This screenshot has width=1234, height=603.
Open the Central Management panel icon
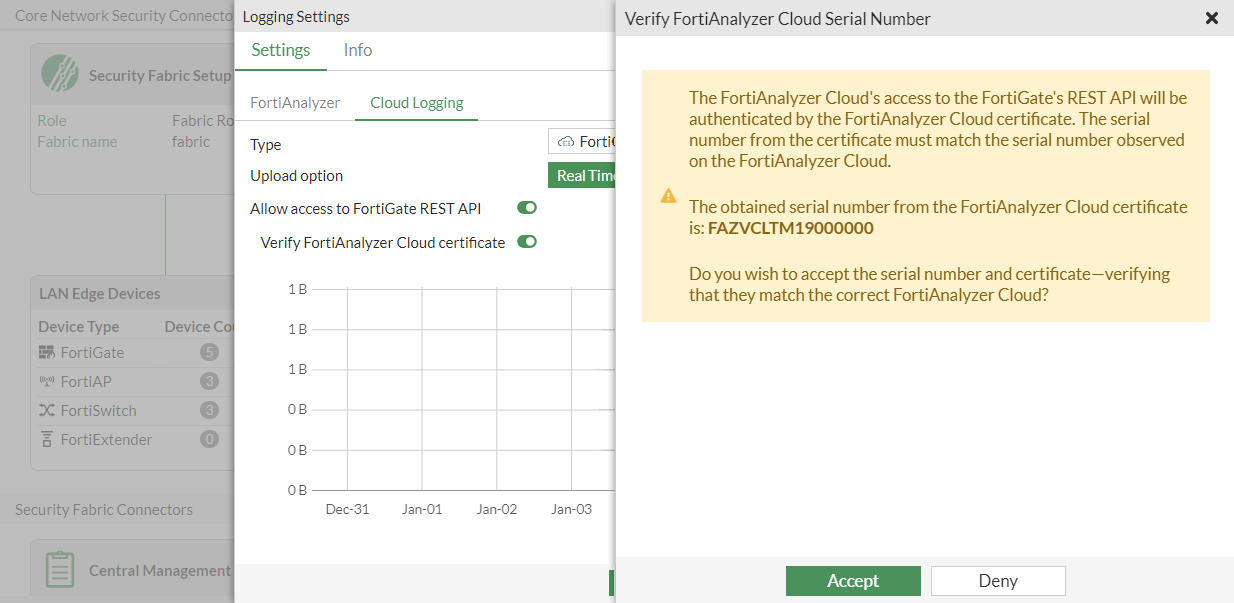(60, 569)
